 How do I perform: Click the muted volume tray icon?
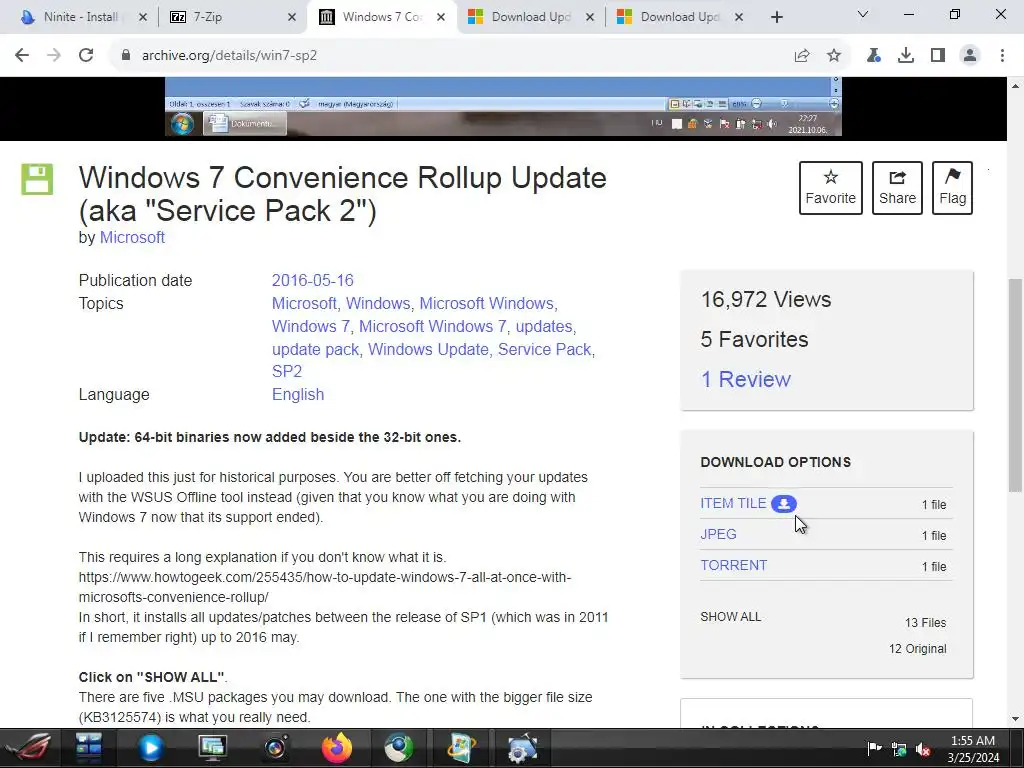click(923, 749)
